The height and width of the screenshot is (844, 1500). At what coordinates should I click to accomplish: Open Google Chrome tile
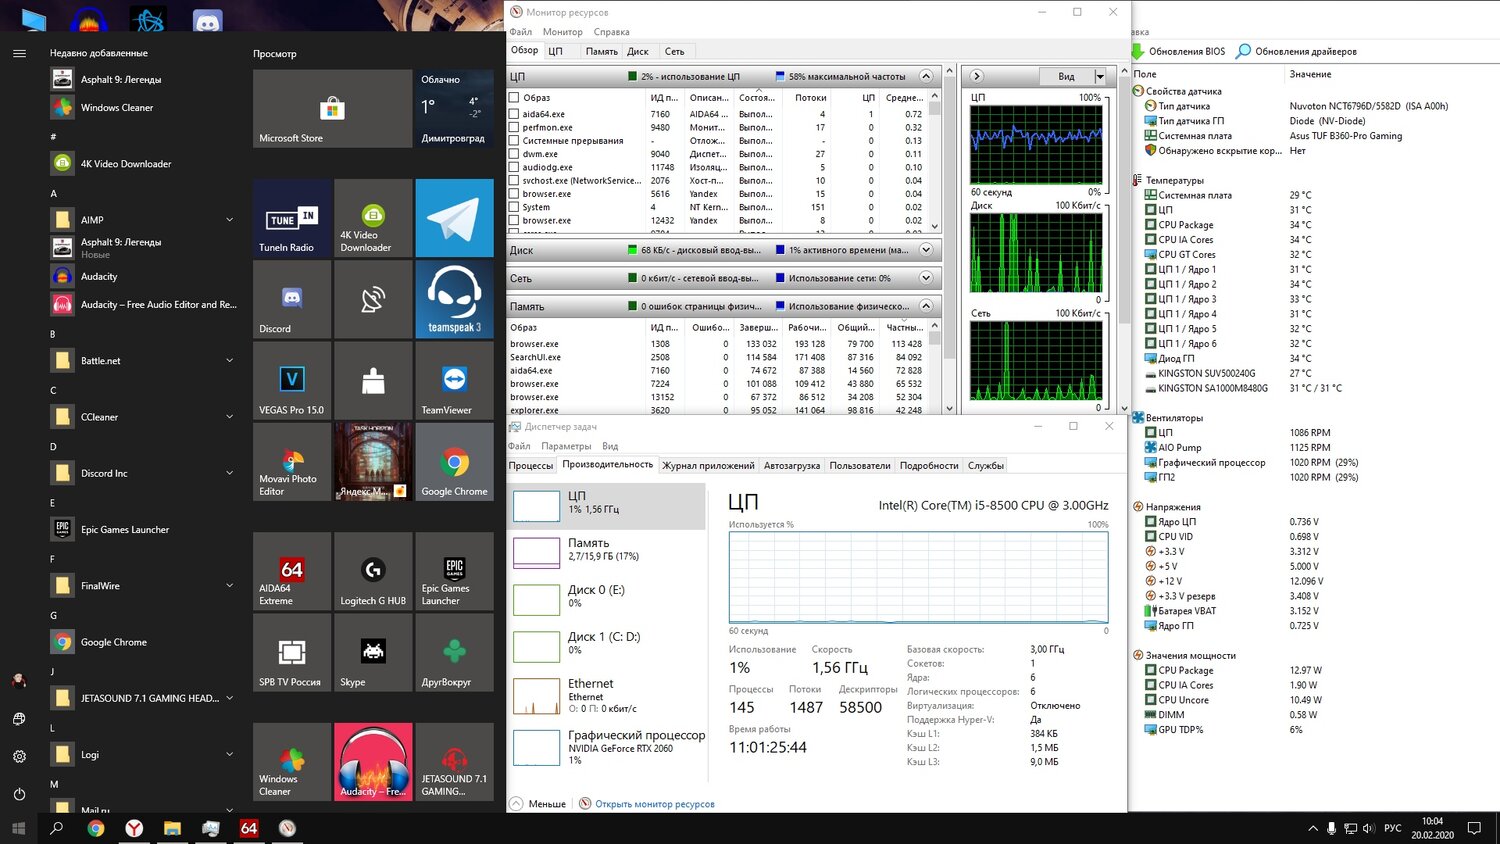tap(454, 461)
